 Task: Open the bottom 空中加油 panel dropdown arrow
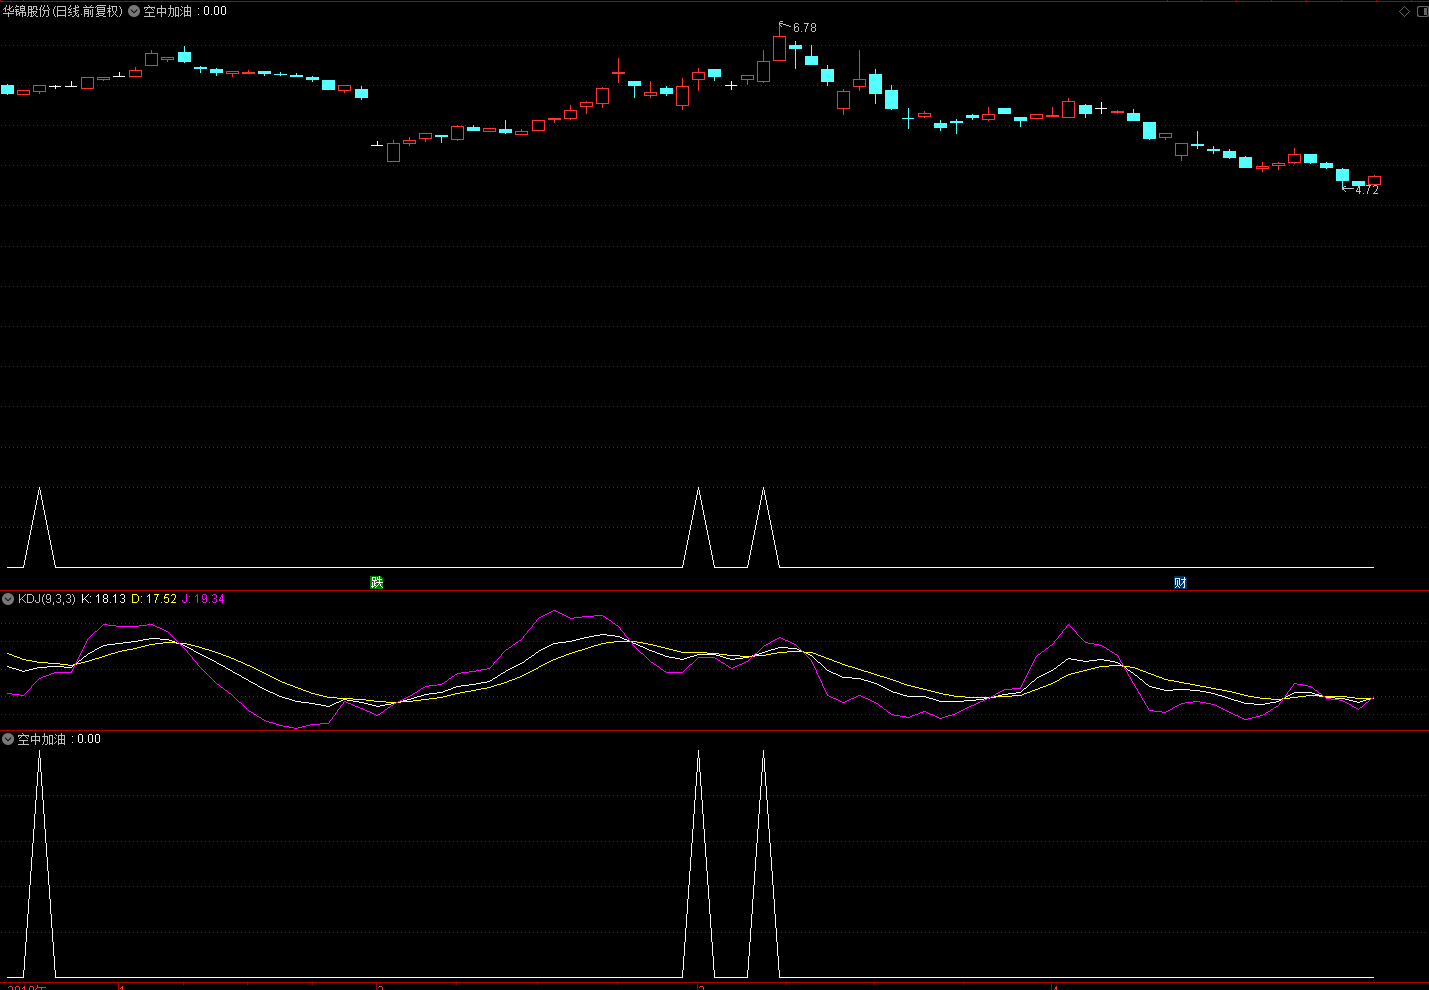8,739
